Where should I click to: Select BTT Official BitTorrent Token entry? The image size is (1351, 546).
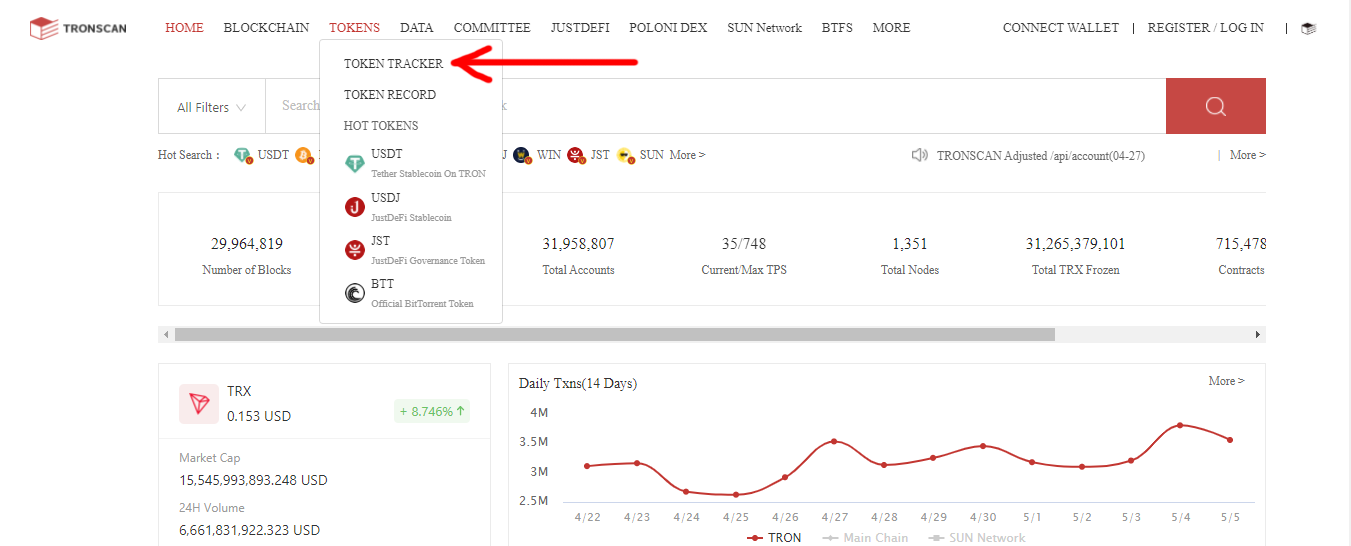(411, 293)
